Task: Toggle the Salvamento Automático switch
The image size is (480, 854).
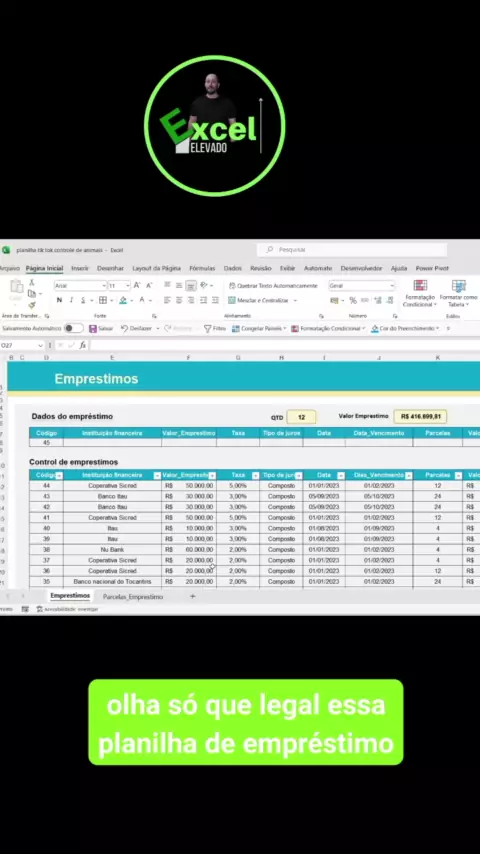Action: tap(74, 328)
